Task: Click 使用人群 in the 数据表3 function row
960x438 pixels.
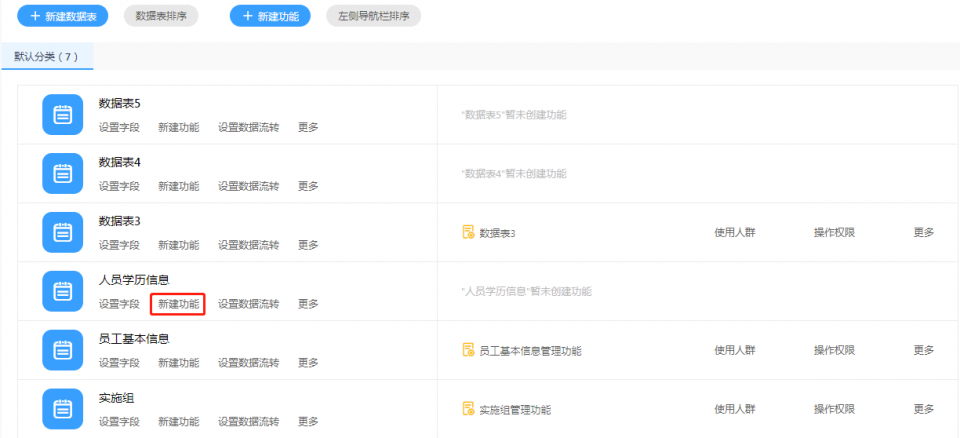Action: click(735, 232)
